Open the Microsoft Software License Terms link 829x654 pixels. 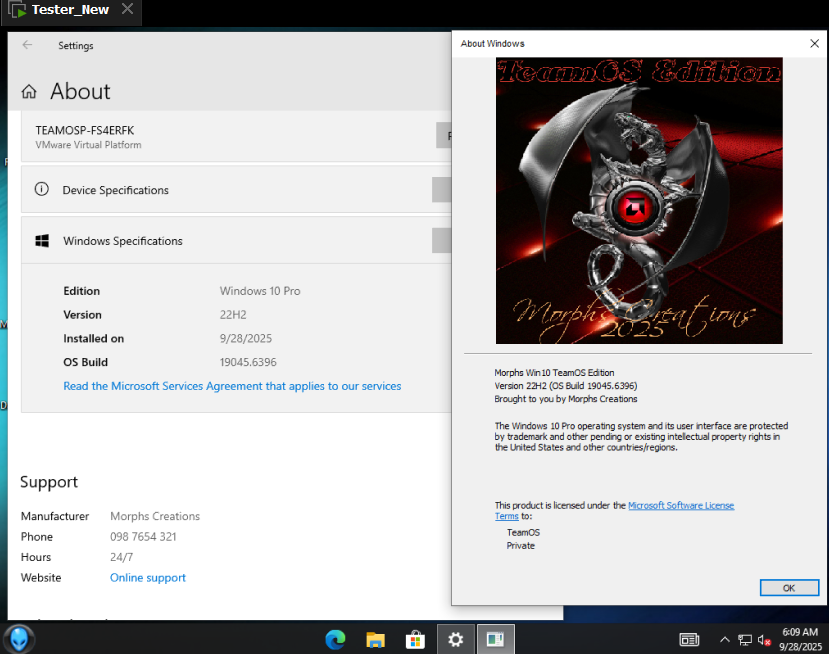(680, 506)
